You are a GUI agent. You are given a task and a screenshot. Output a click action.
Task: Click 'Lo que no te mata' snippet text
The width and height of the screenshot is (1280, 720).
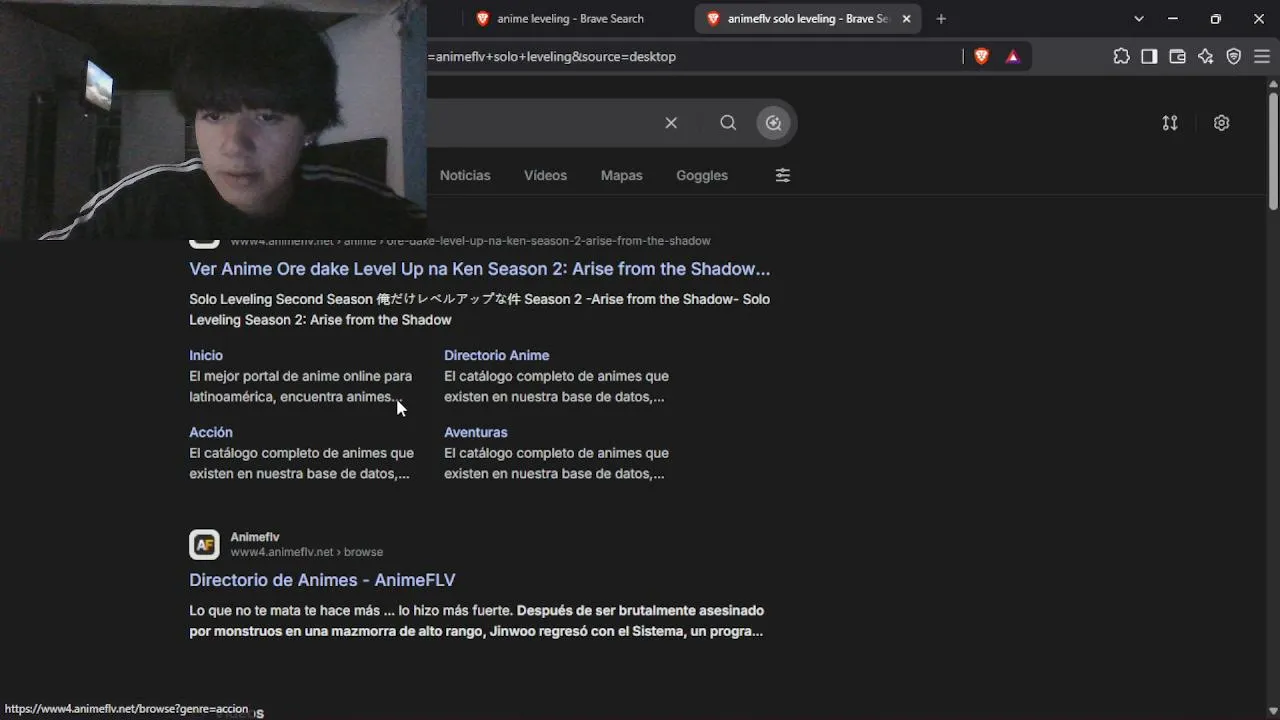pos(477,621)
